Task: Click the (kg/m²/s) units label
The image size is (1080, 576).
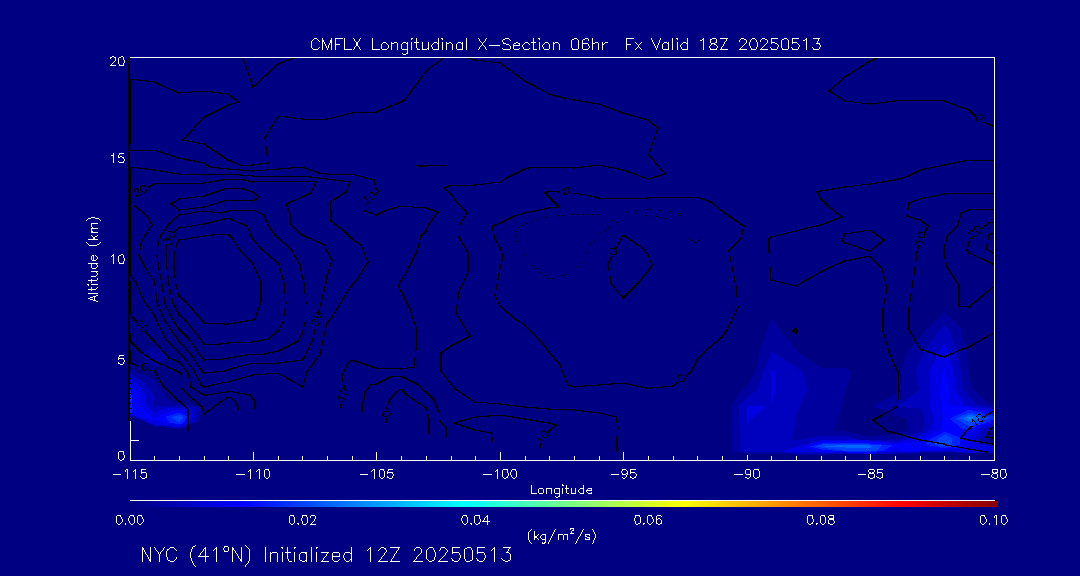Action: (561, 536)
